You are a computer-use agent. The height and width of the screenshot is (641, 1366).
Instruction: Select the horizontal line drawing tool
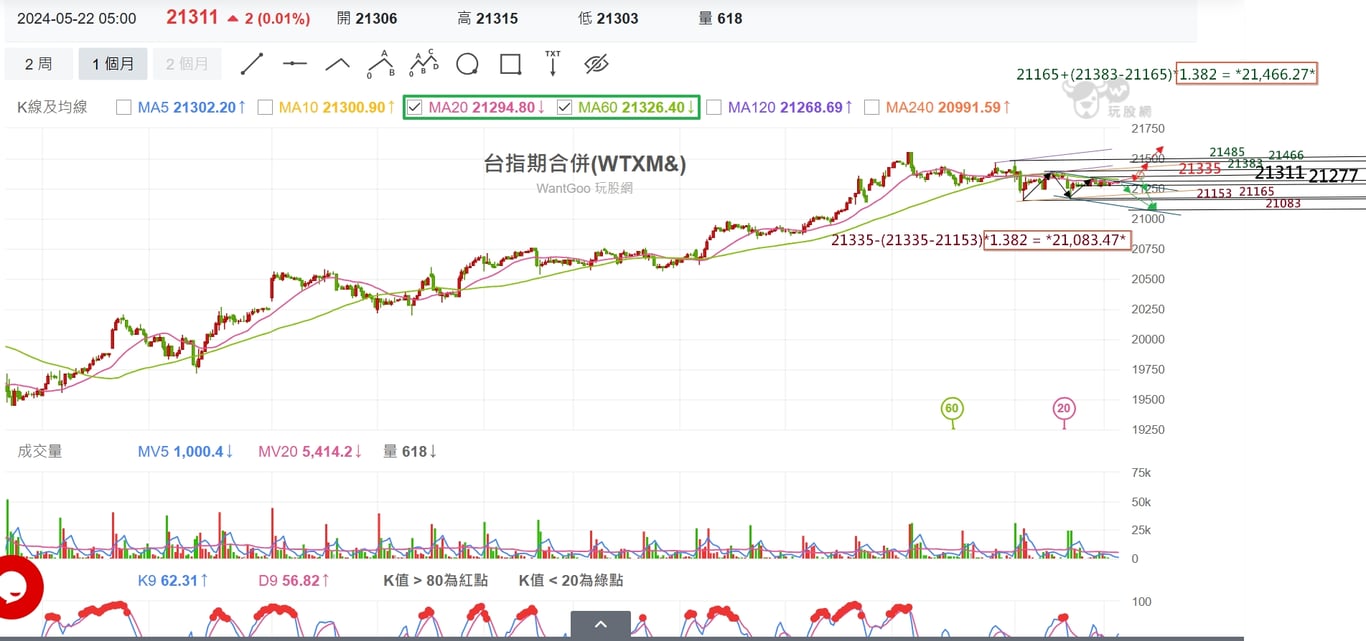coord(295,64)
